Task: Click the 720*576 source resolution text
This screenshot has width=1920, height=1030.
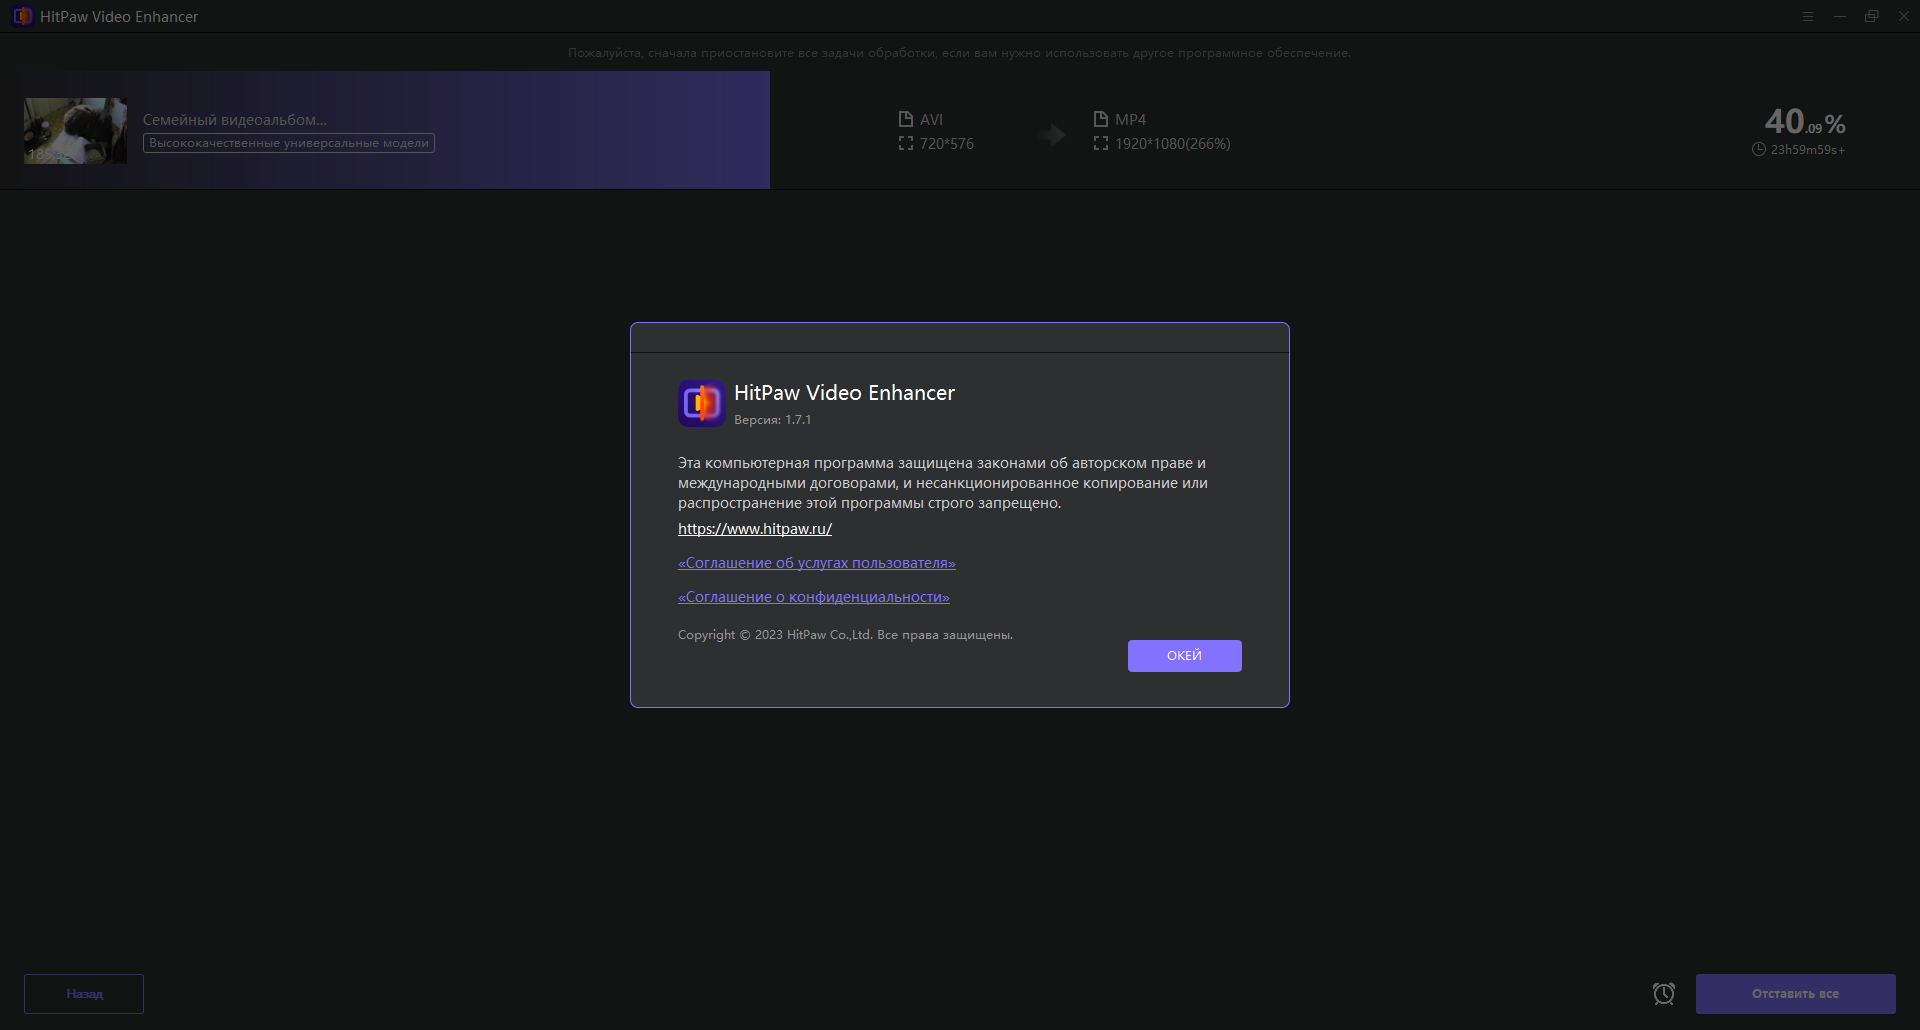Action: [x=947, y=144]
